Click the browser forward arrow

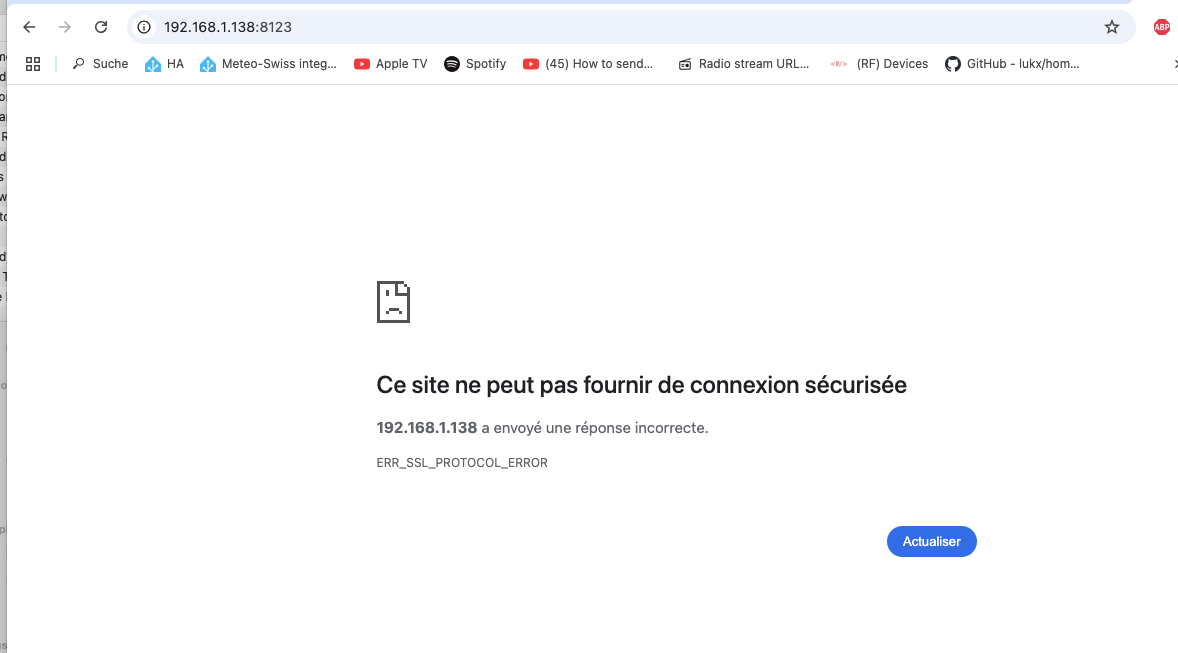coord(65,27)
